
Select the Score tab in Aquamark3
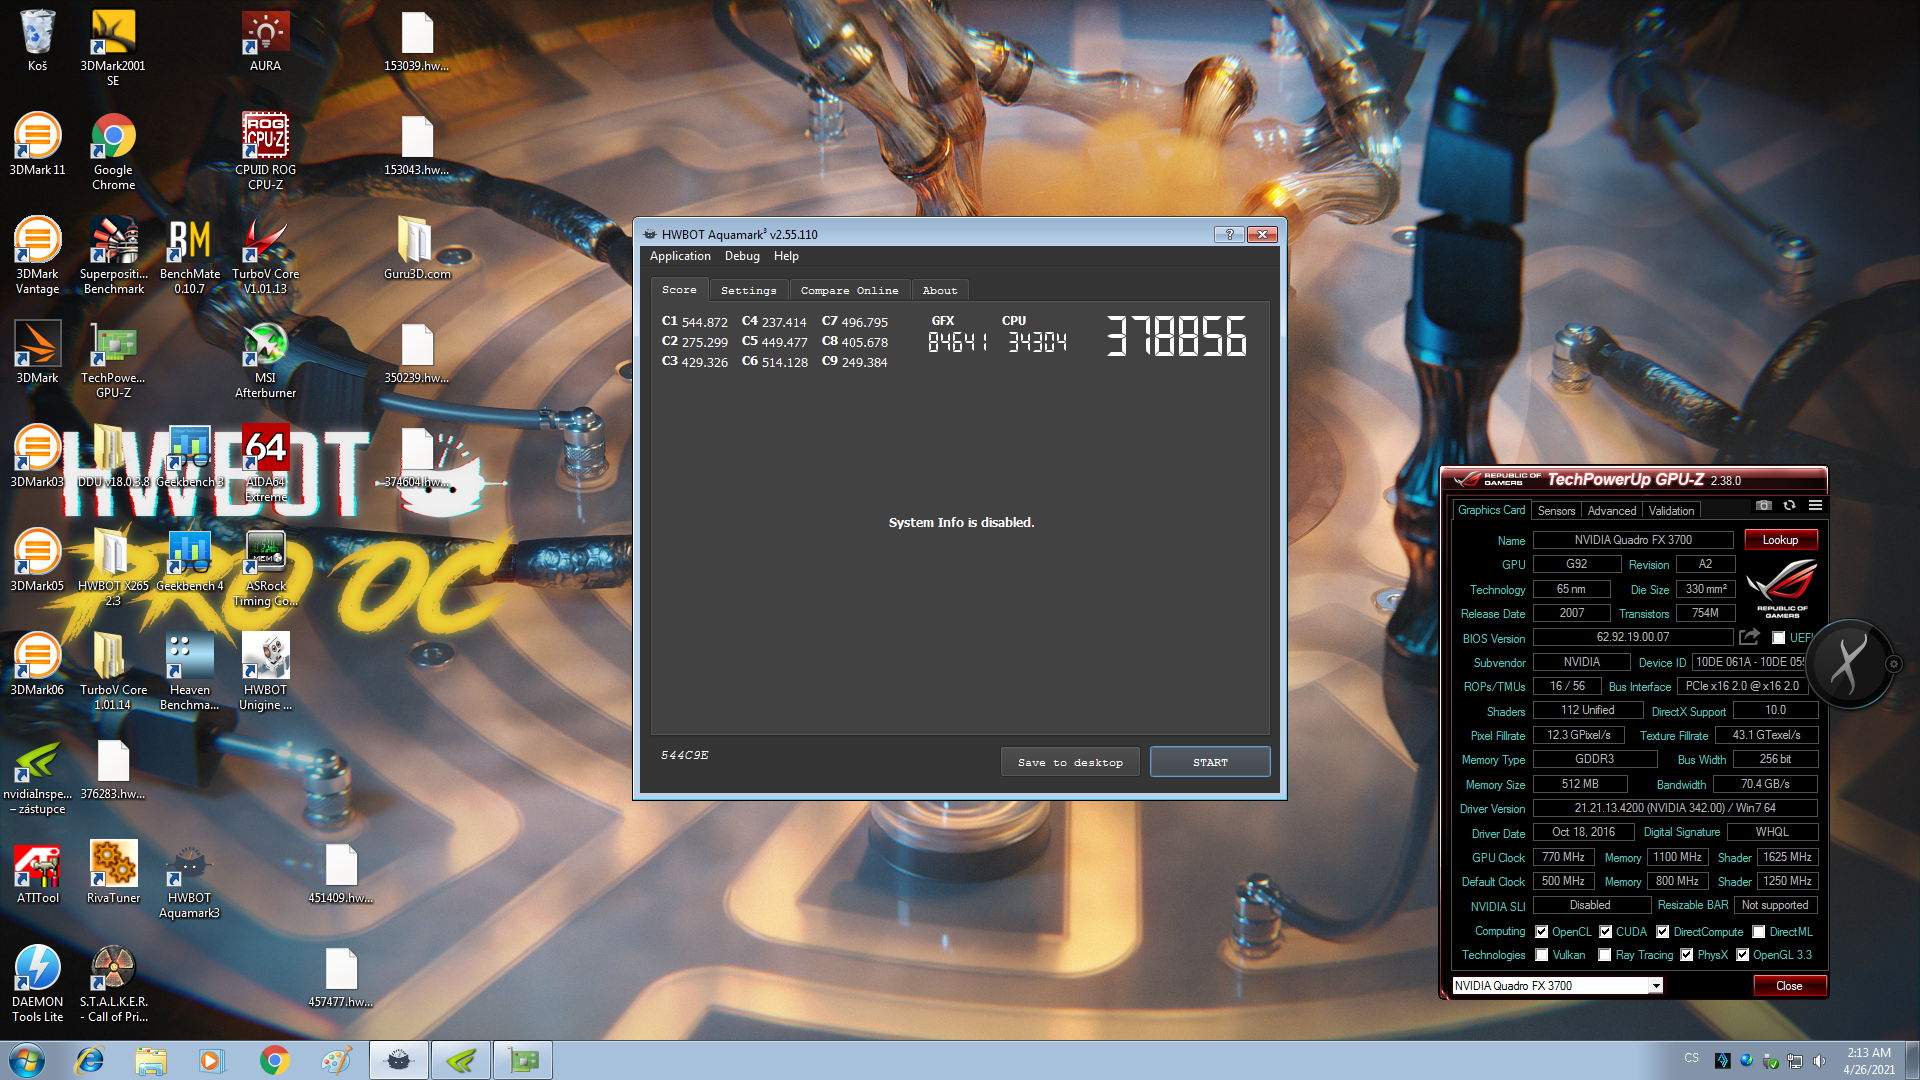coord(679,289)
